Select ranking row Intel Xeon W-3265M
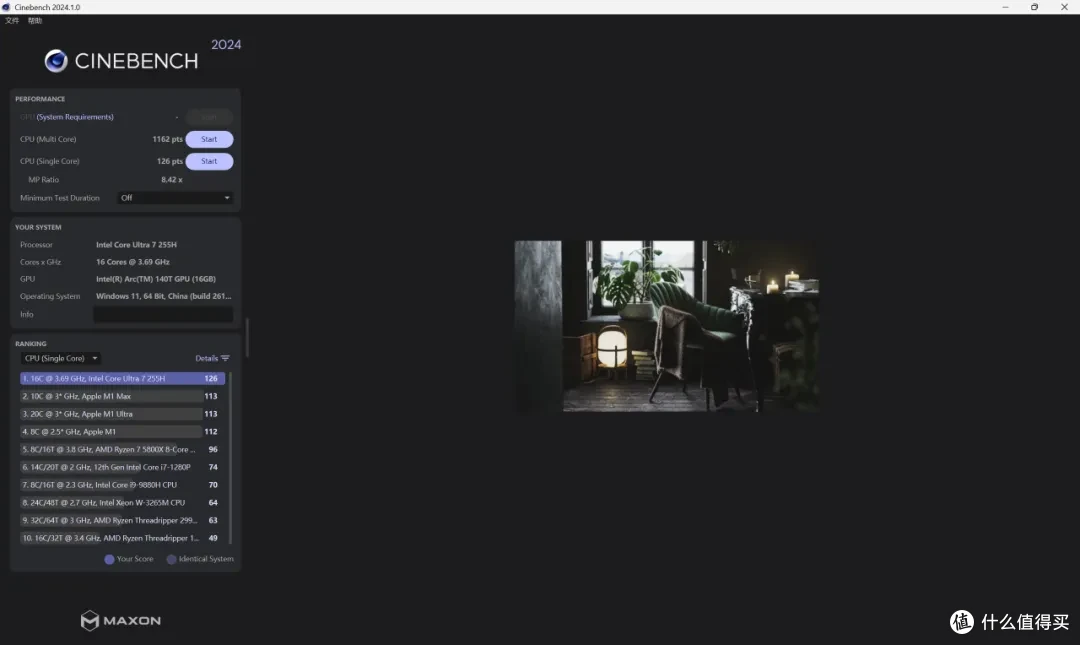 pyautogui.click(x=122, y=503)
